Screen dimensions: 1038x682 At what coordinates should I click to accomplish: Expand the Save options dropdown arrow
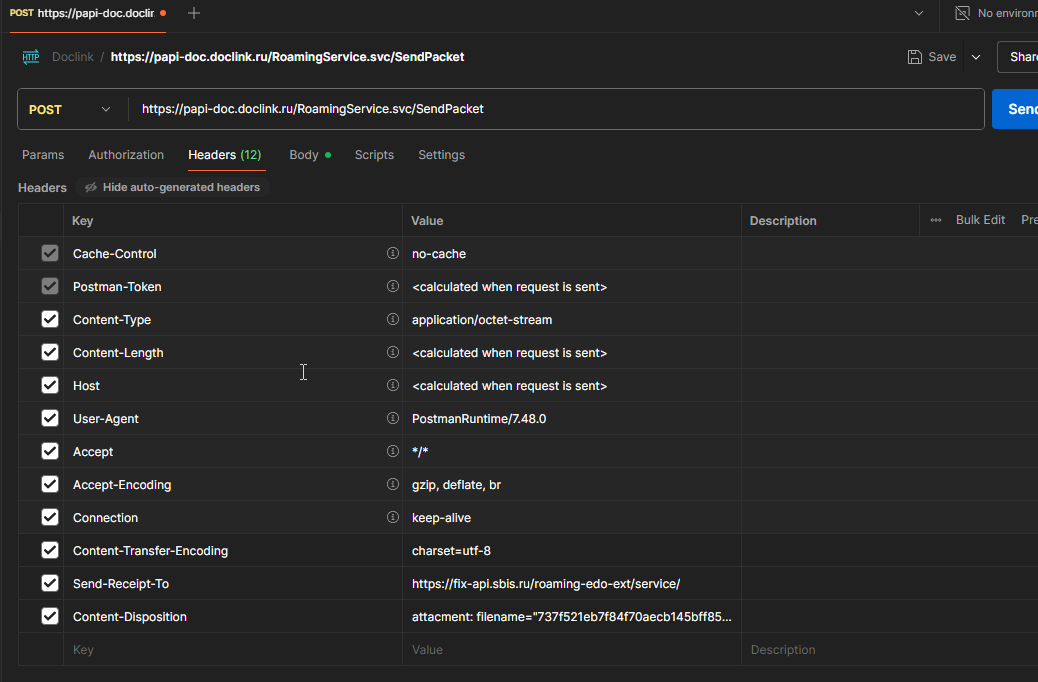point(976,57)
